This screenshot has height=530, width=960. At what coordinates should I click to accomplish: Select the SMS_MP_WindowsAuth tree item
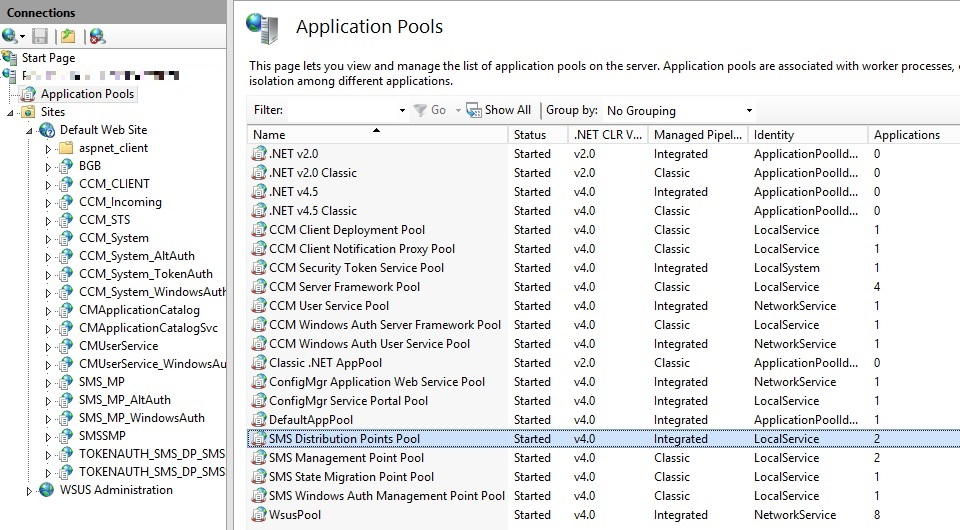141,418
